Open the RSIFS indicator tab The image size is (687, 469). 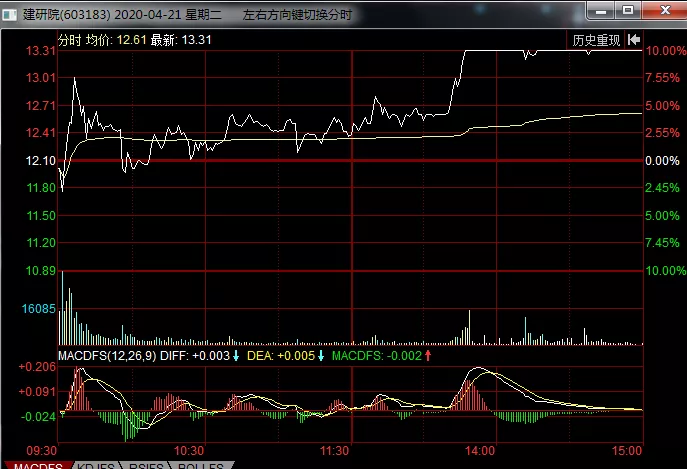146,465
